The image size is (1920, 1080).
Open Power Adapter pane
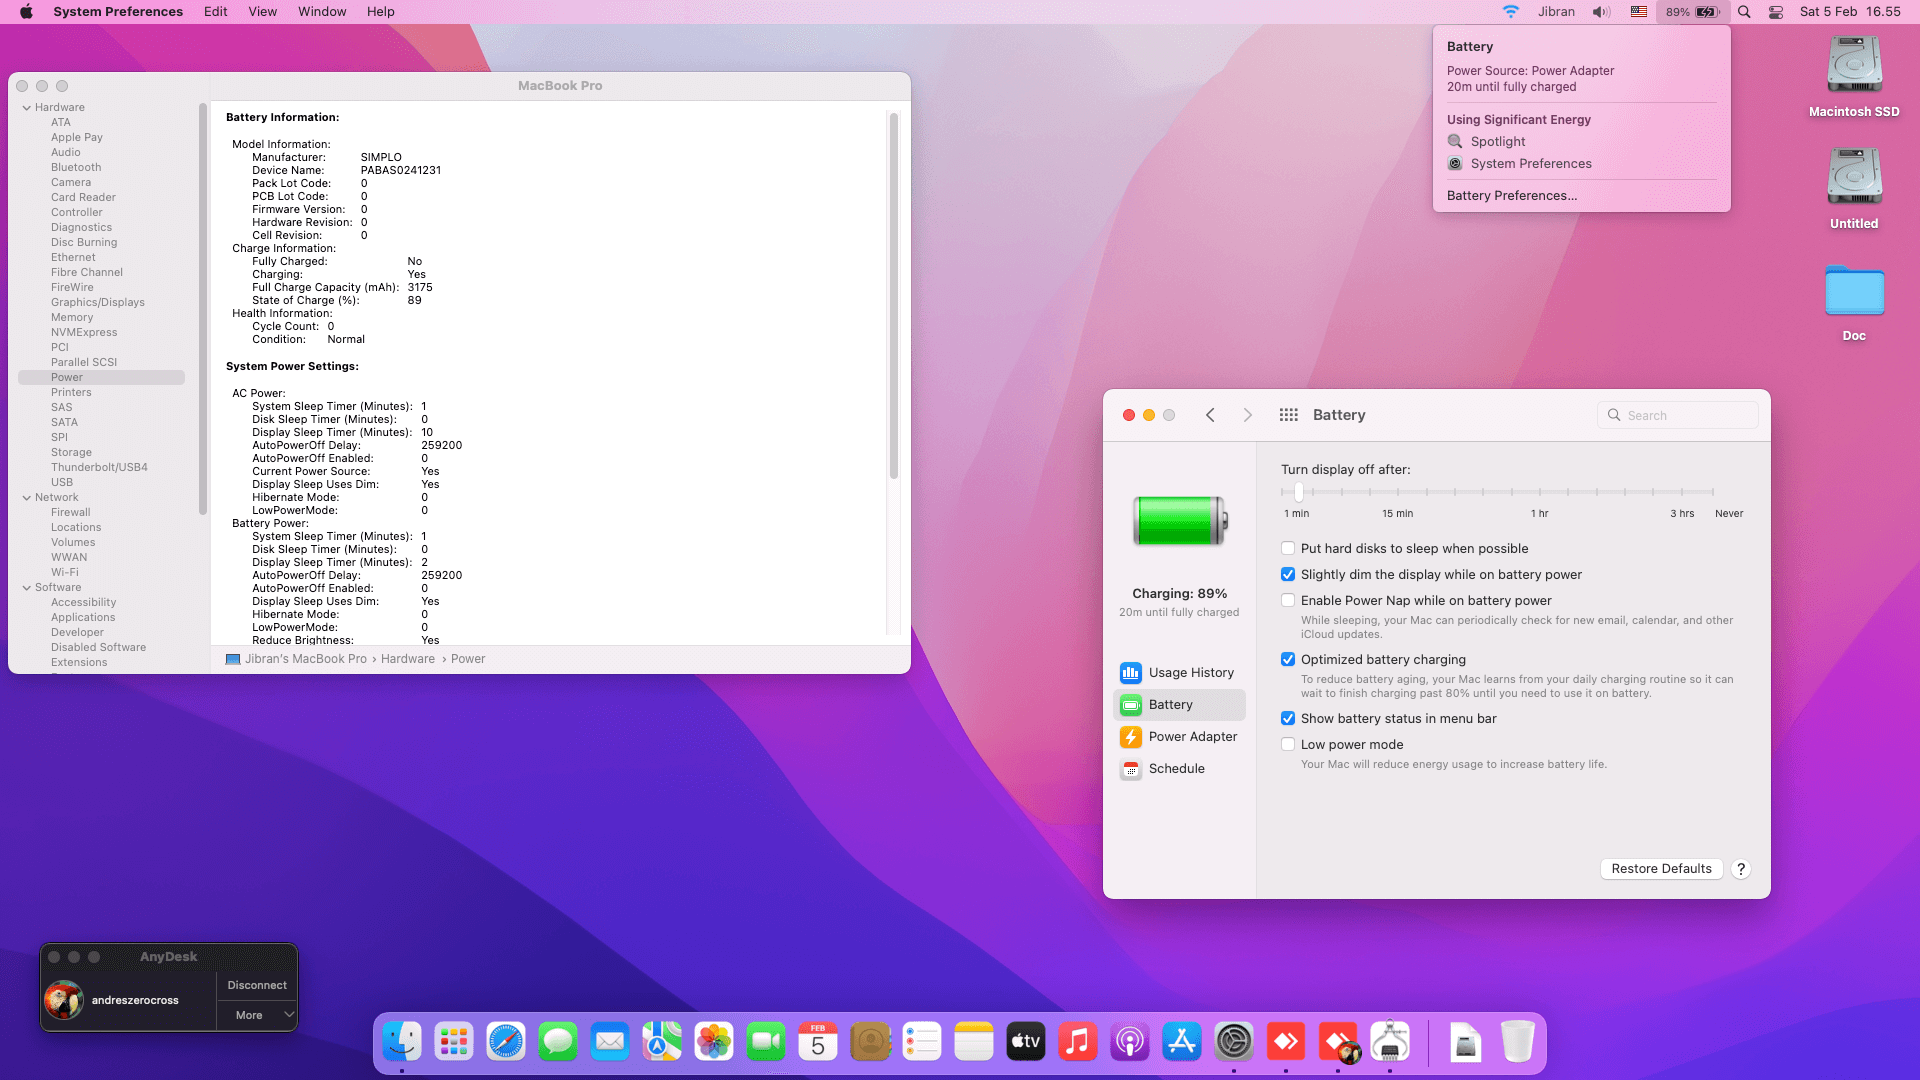click(1179, 737)
